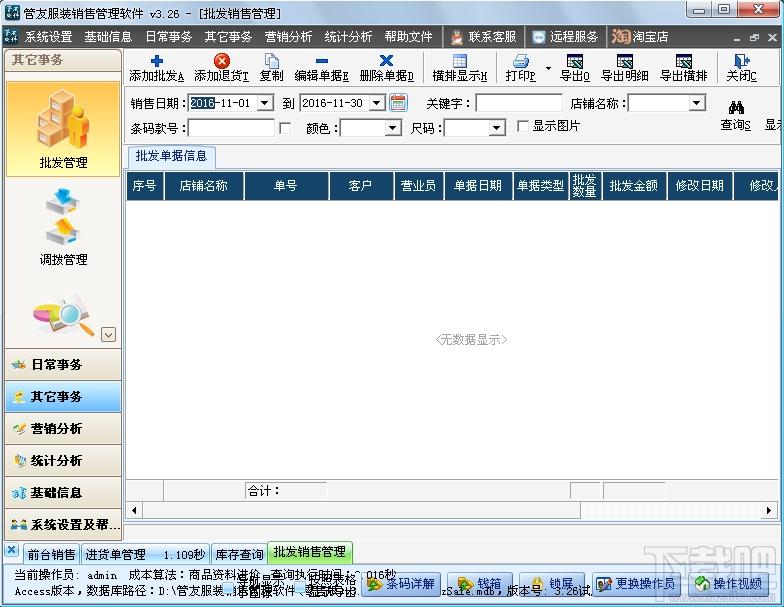Click the 添加退货 red icon
The height and width of the screenshot is (607, 784).
[x=222, y=61]
